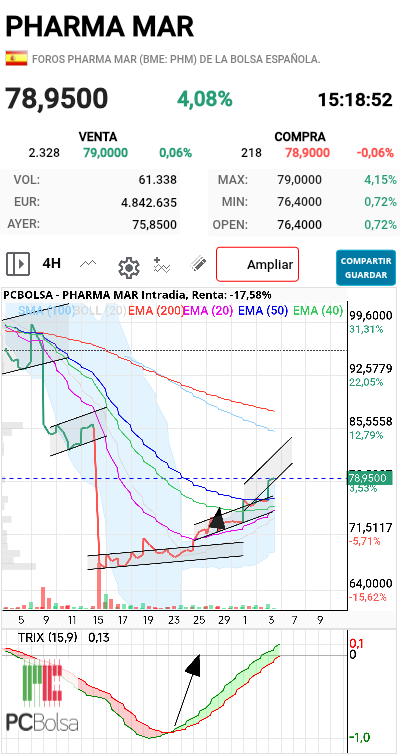Click the EMA (200) indicator label
Screen dimensions: 400x754
pyautogui.click(x=156, y=311)
